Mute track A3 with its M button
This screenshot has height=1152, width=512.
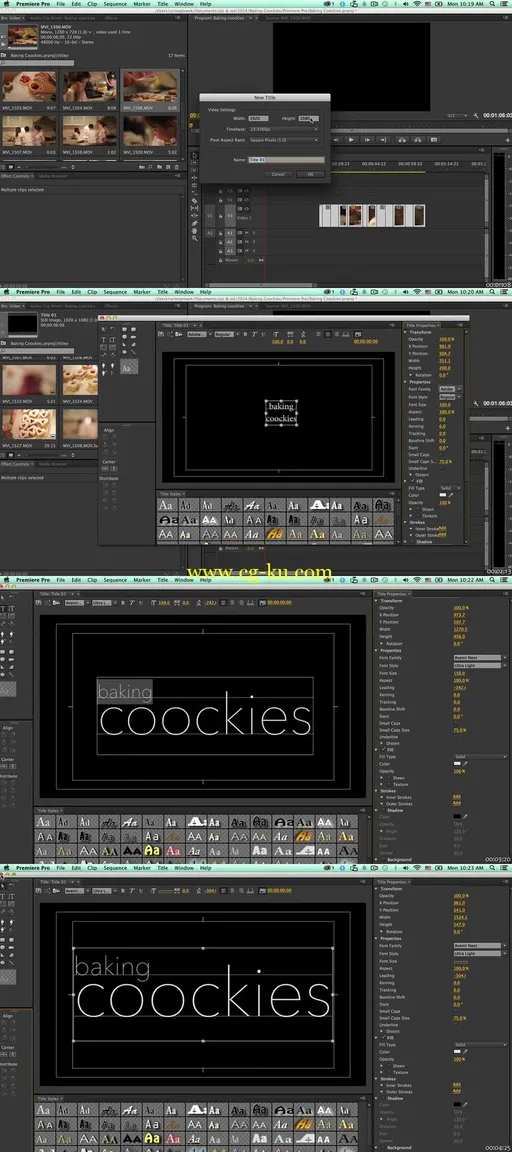246,249
